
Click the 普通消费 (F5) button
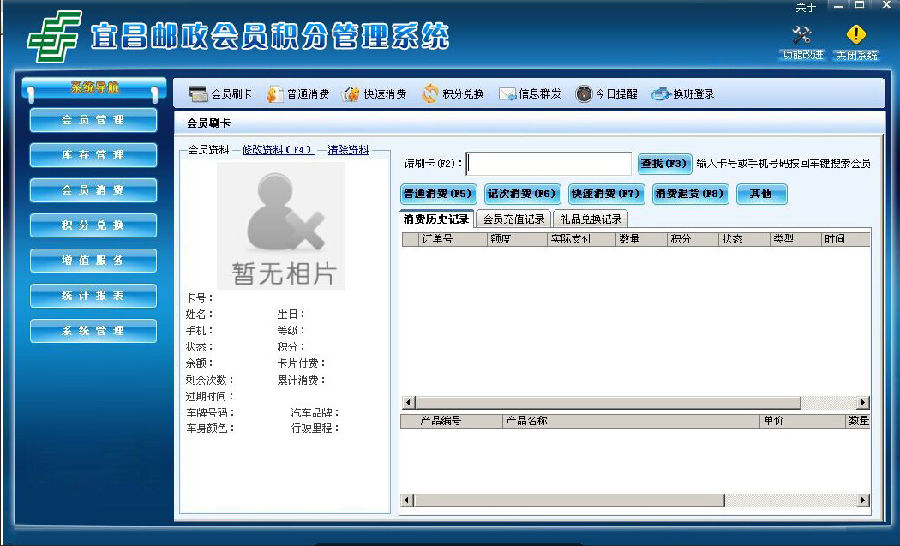[x=438, y=194]
